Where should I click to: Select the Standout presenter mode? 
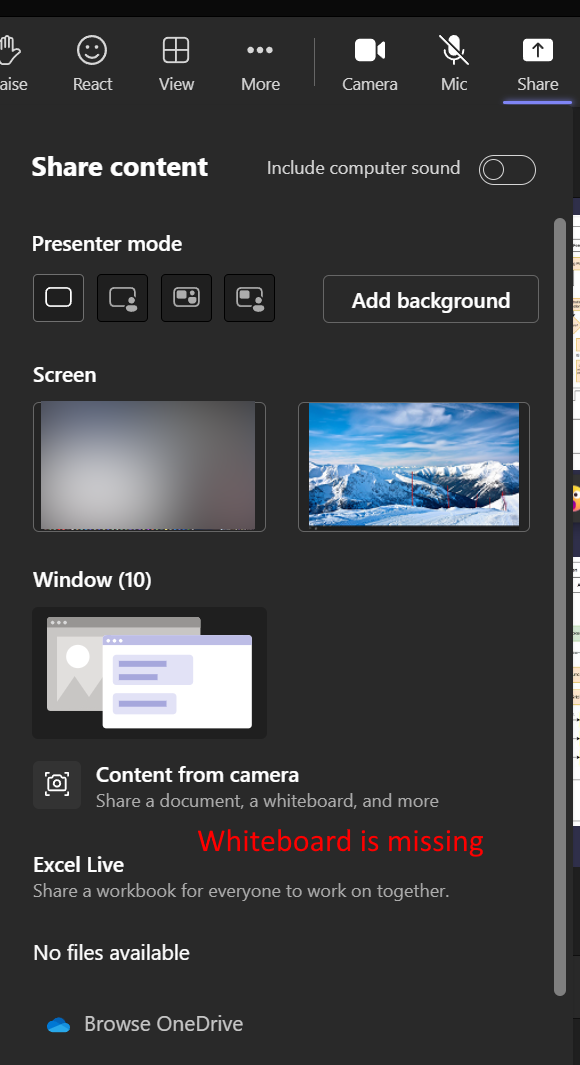click(122, 297)
